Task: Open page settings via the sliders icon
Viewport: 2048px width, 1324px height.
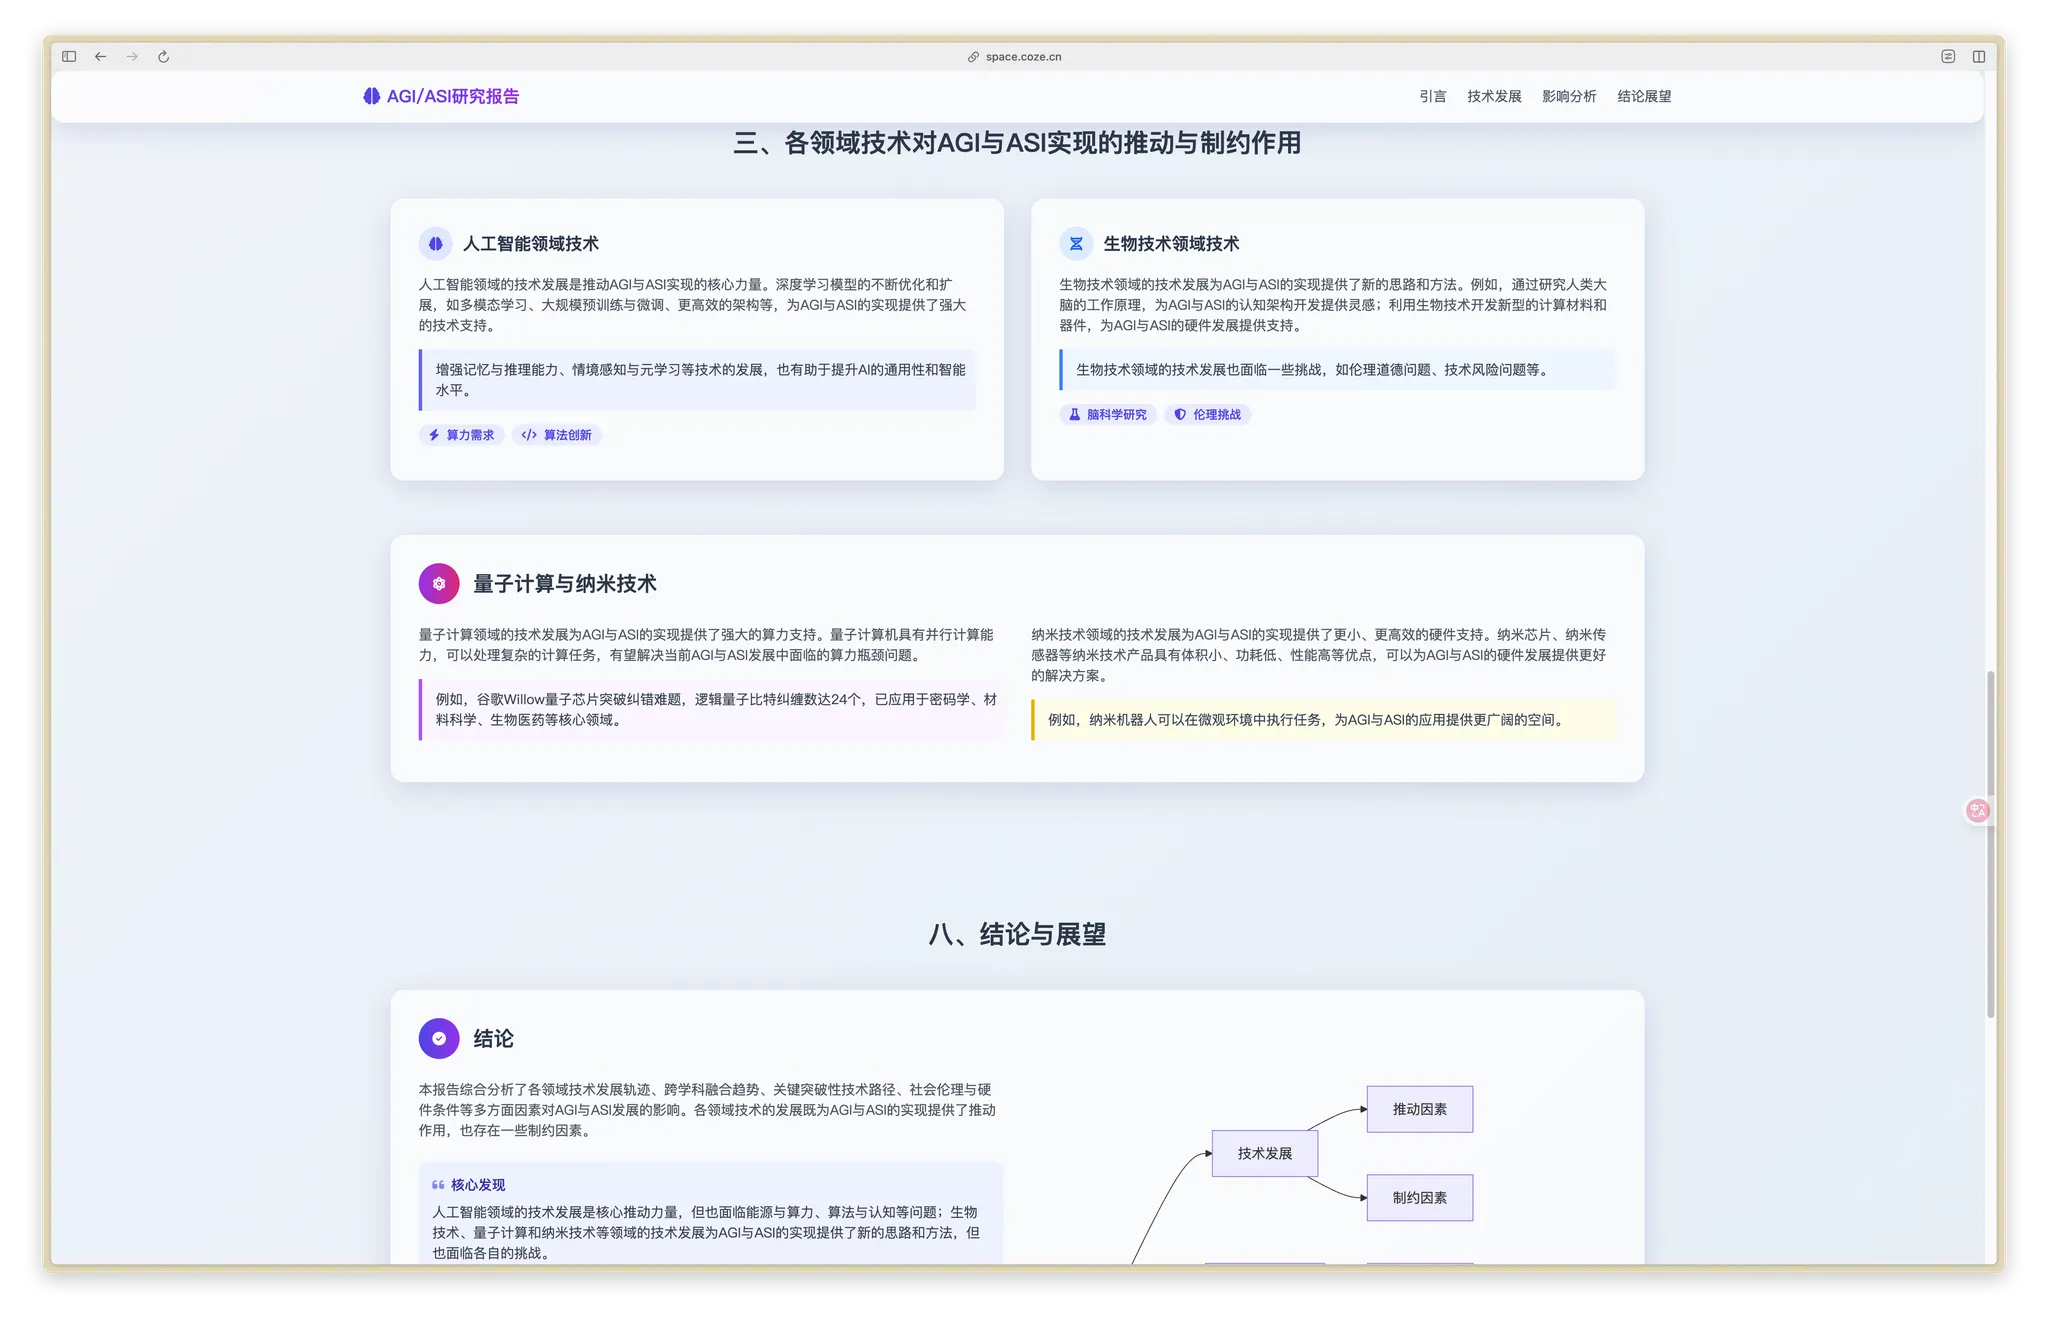Action: point(1948,57)
